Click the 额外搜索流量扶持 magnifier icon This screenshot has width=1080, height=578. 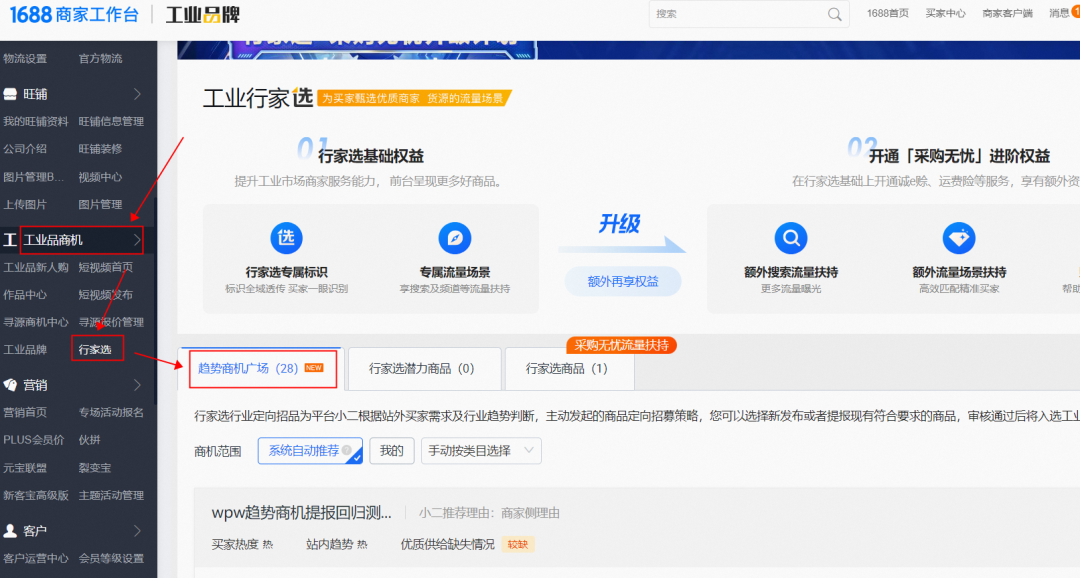[x=791, y=239]
